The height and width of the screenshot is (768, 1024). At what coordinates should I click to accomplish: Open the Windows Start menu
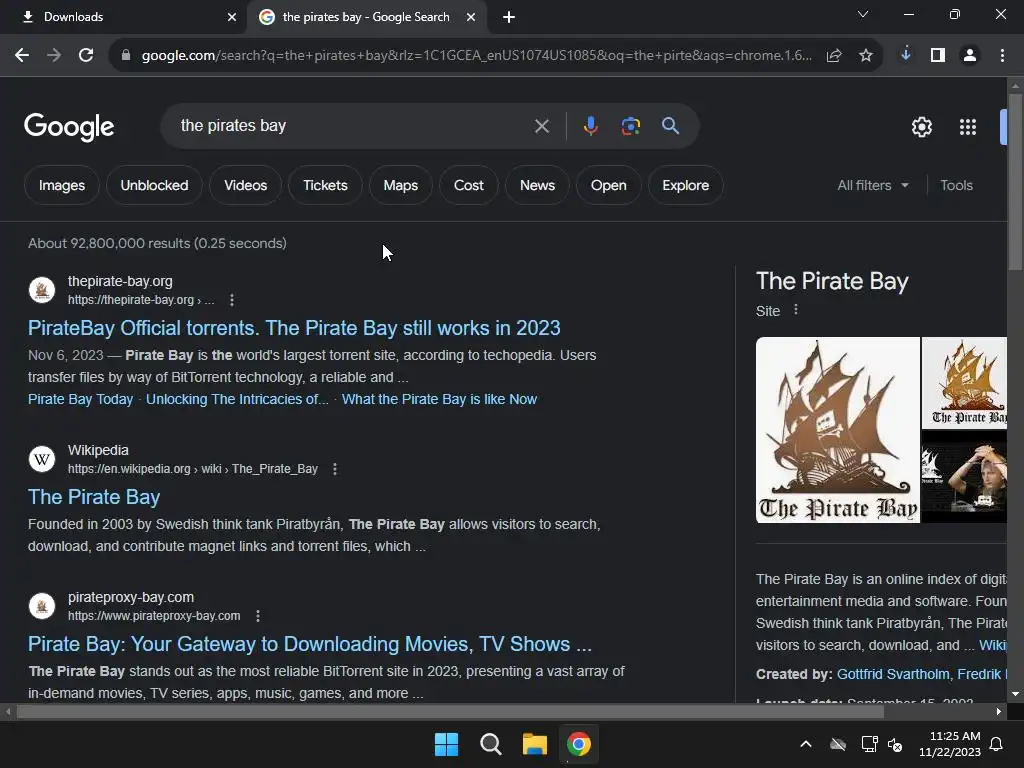(x=447, y=744)
